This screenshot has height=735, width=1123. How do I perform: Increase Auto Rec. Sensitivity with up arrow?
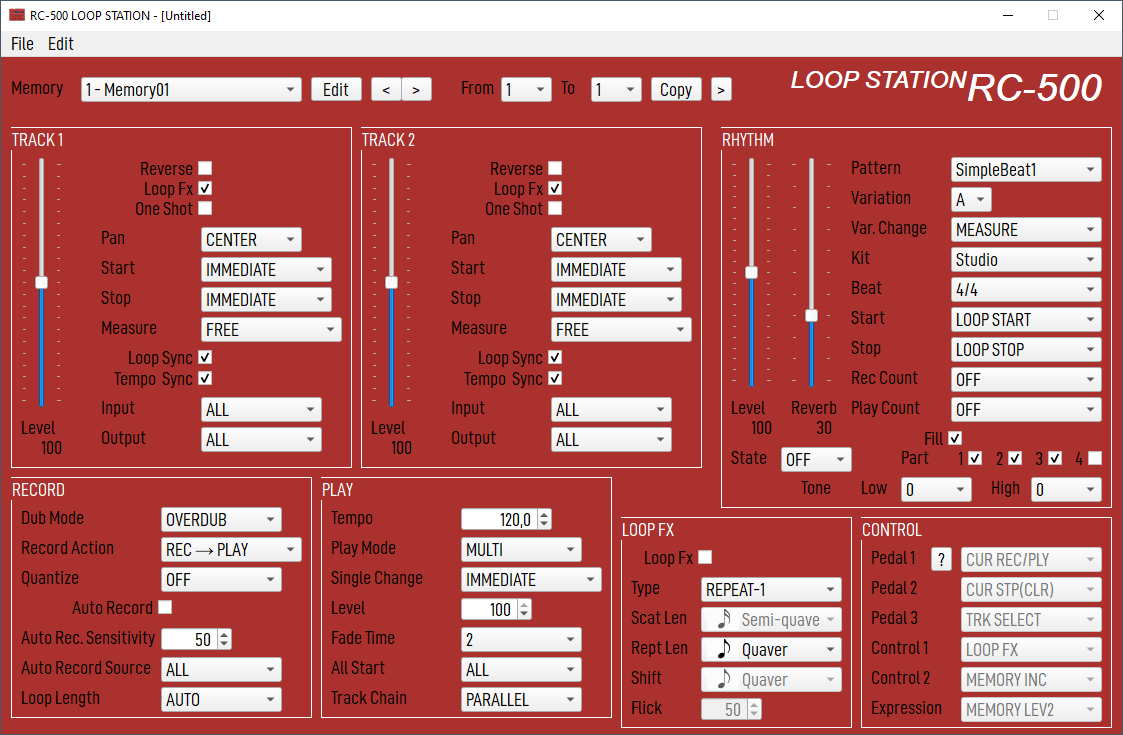point(224,635)
